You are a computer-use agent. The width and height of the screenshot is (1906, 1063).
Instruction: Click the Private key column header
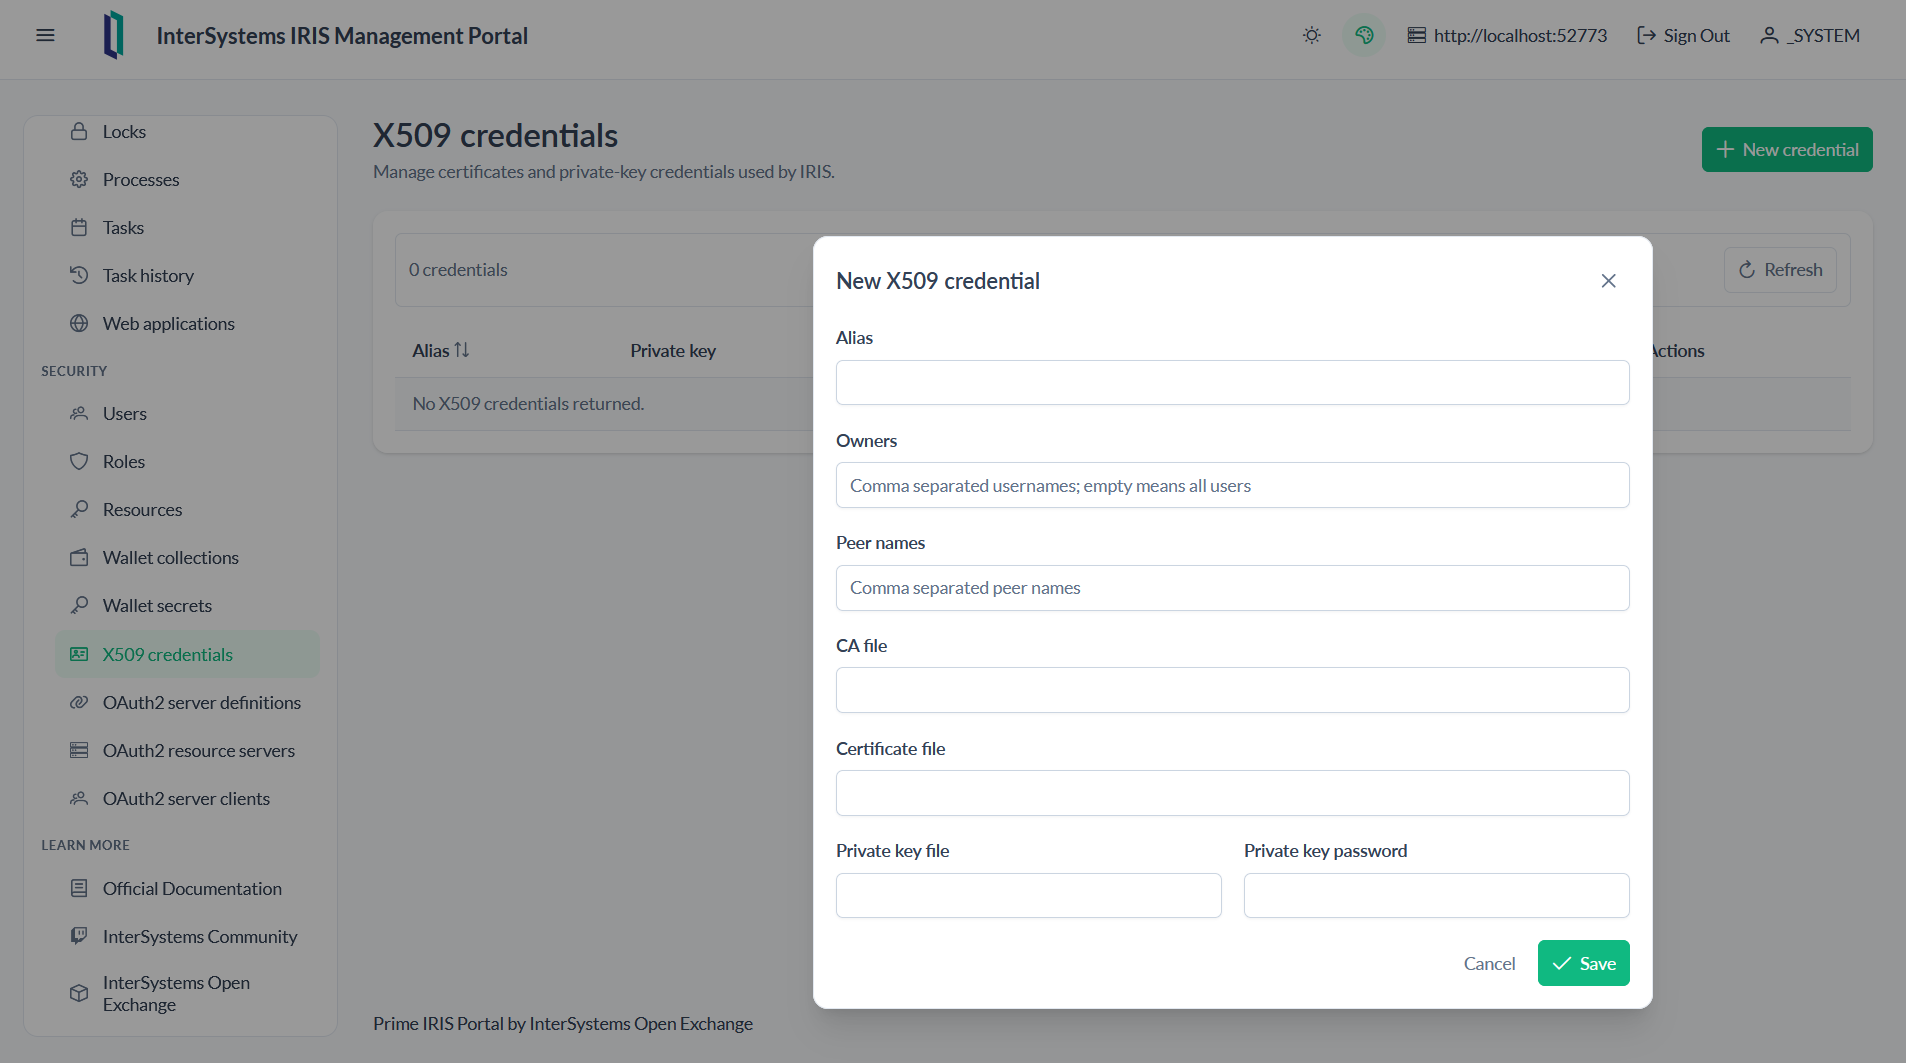(x=673, y=351)
